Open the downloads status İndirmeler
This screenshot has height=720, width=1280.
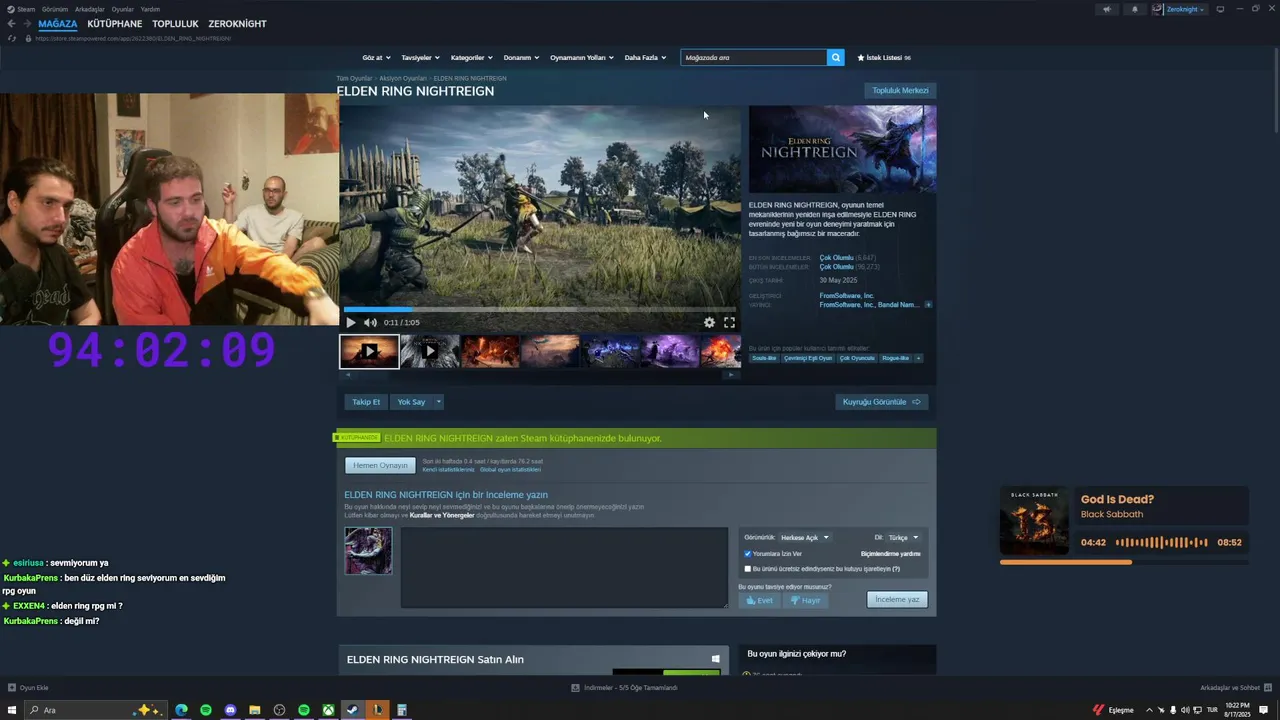624,688
